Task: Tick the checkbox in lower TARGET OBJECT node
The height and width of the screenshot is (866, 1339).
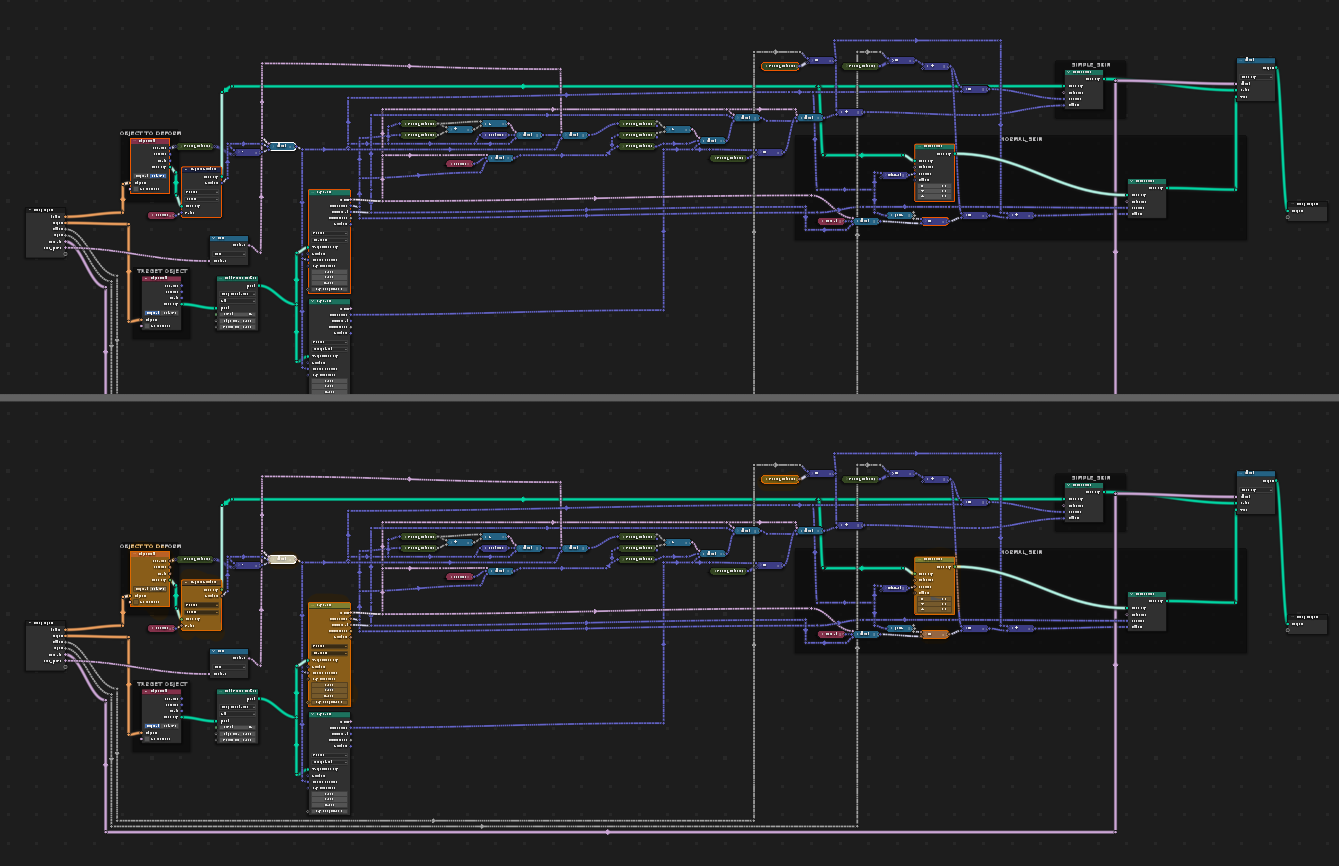Action: (x=146, y=740)
